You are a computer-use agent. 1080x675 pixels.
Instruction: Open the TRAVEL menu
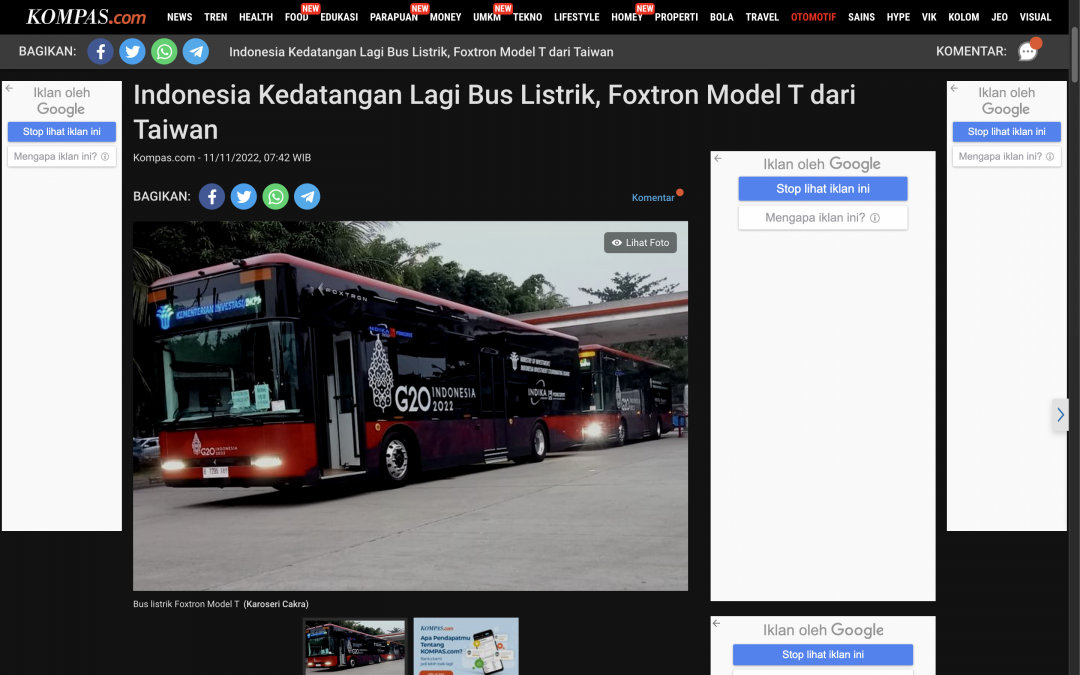click(x=762, y=17)
